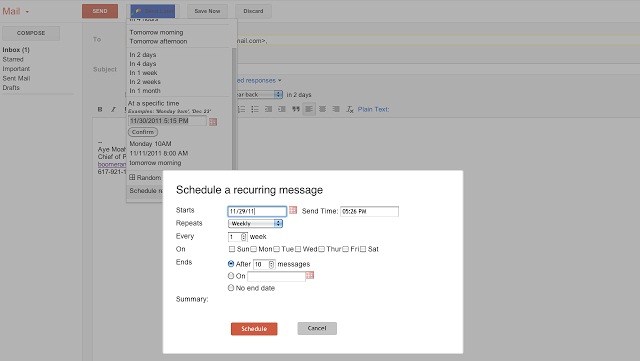
Task: Click the specific time 11/30/2011 input field
Action: pos(167,121)
